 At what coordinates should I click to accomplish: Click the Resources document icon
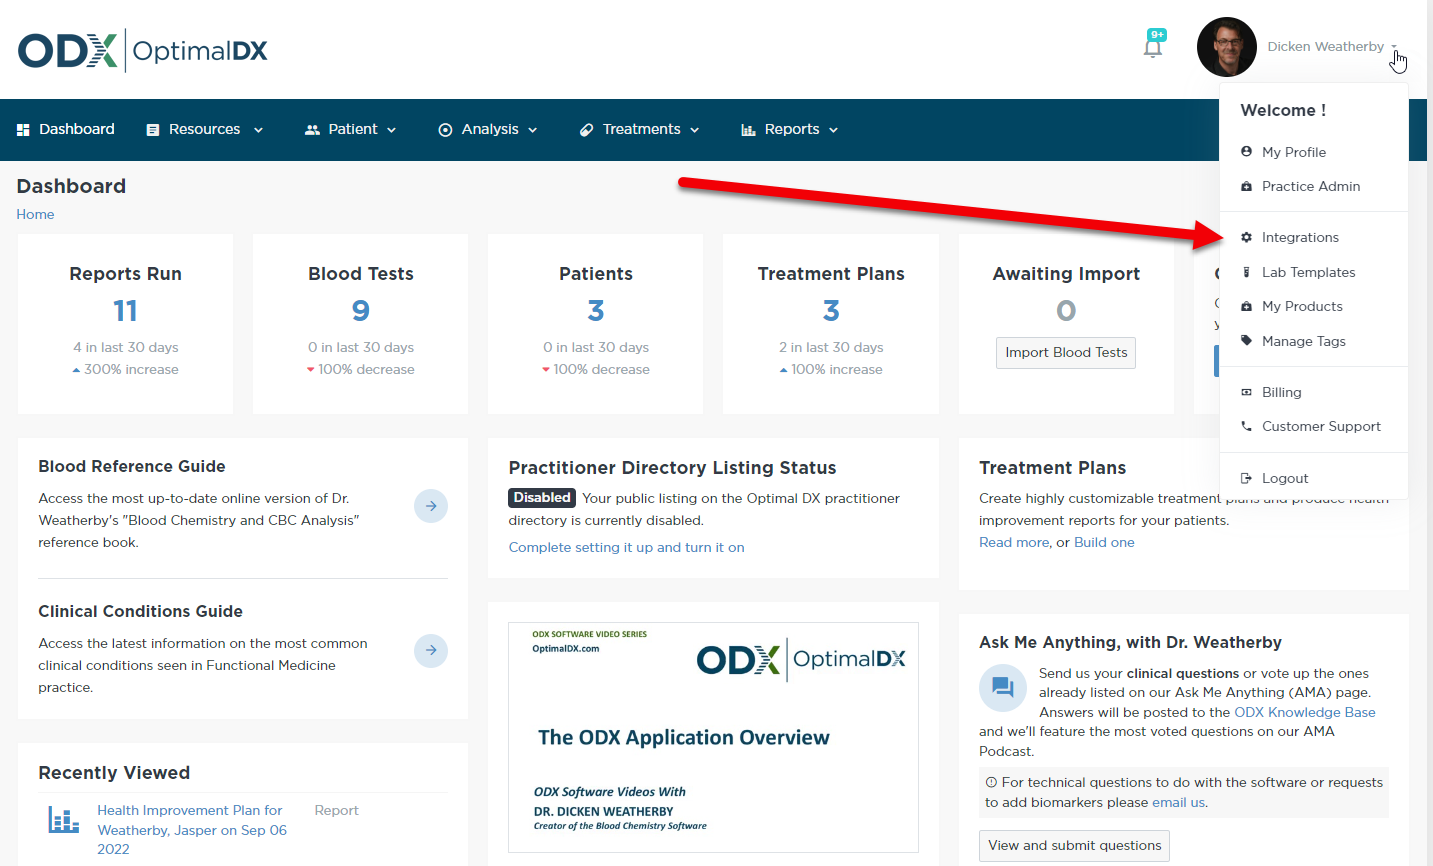(153, 130)
